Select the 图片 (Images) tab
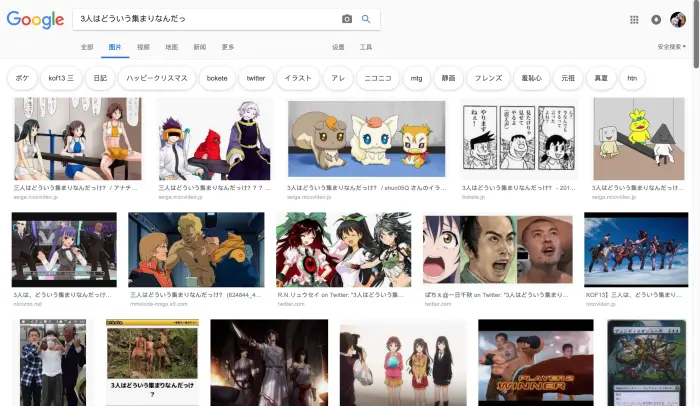Image resolution: width=700 pixels, height=406 pixels. coord(115,47)
